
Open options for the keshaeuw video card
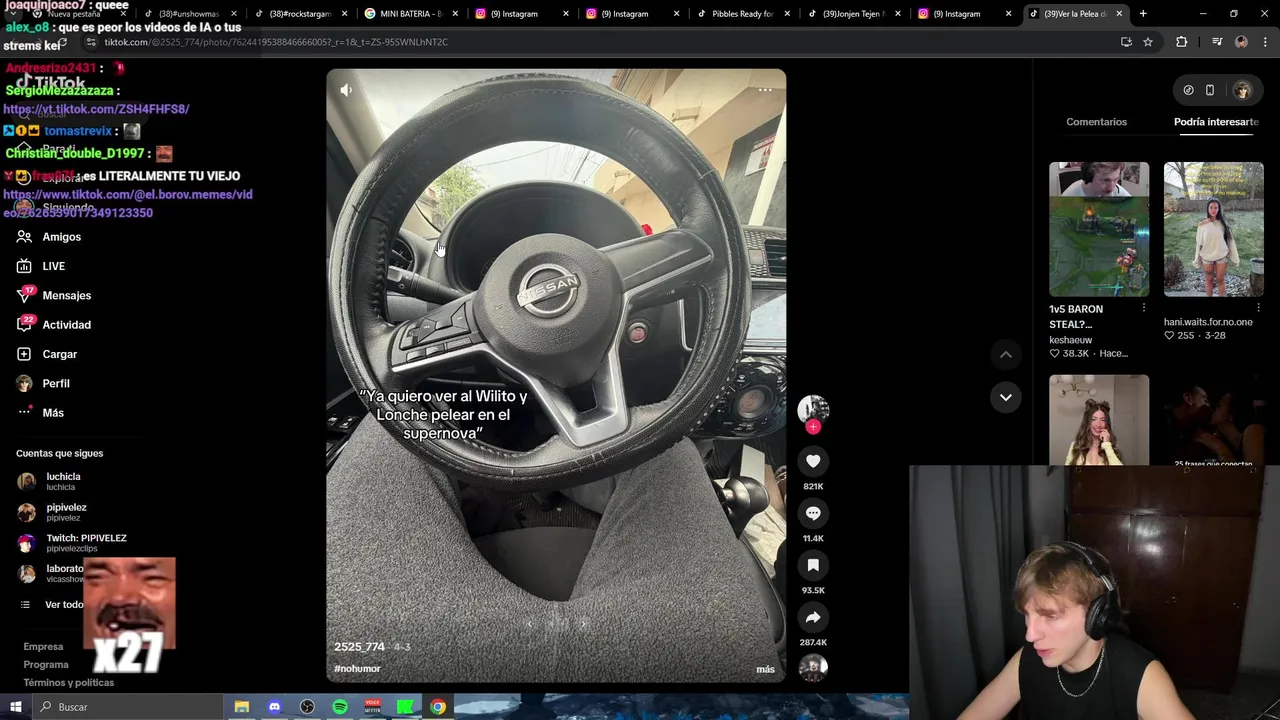[1144, 308]
